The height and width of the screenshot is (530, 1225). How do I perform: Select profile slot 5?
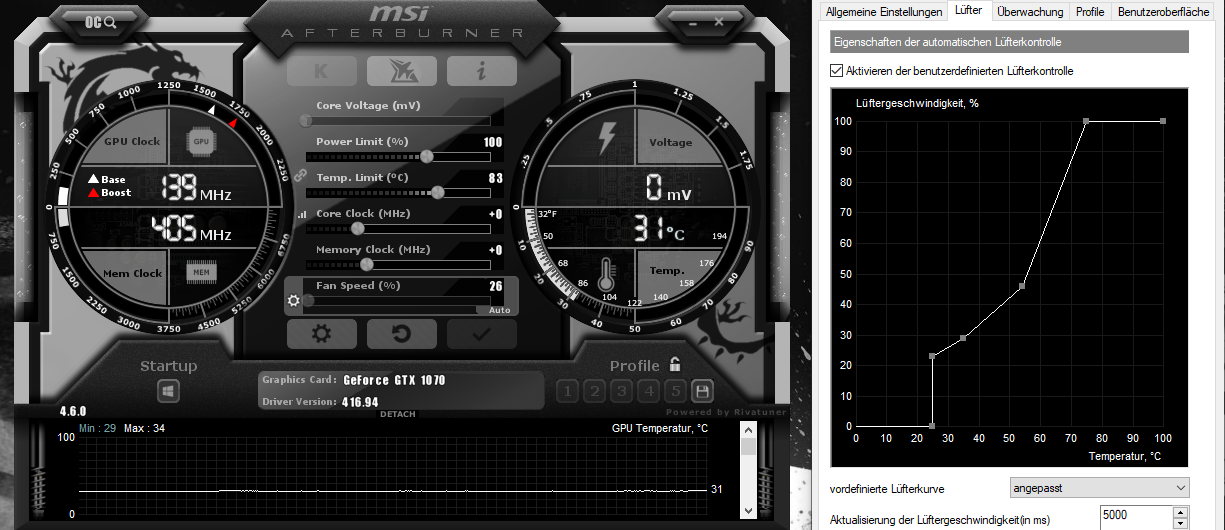coord(676,391)
